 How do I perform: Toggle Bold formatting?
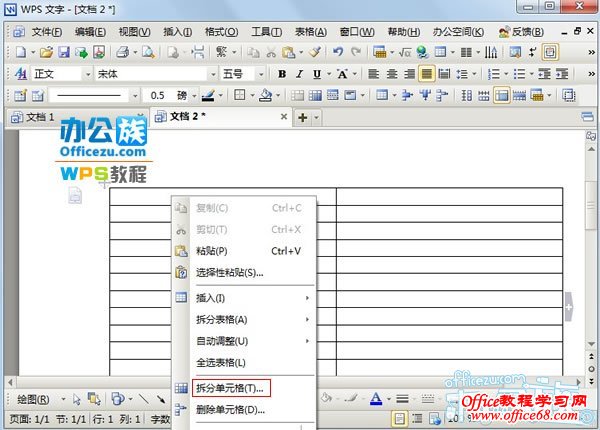(282, 74)
